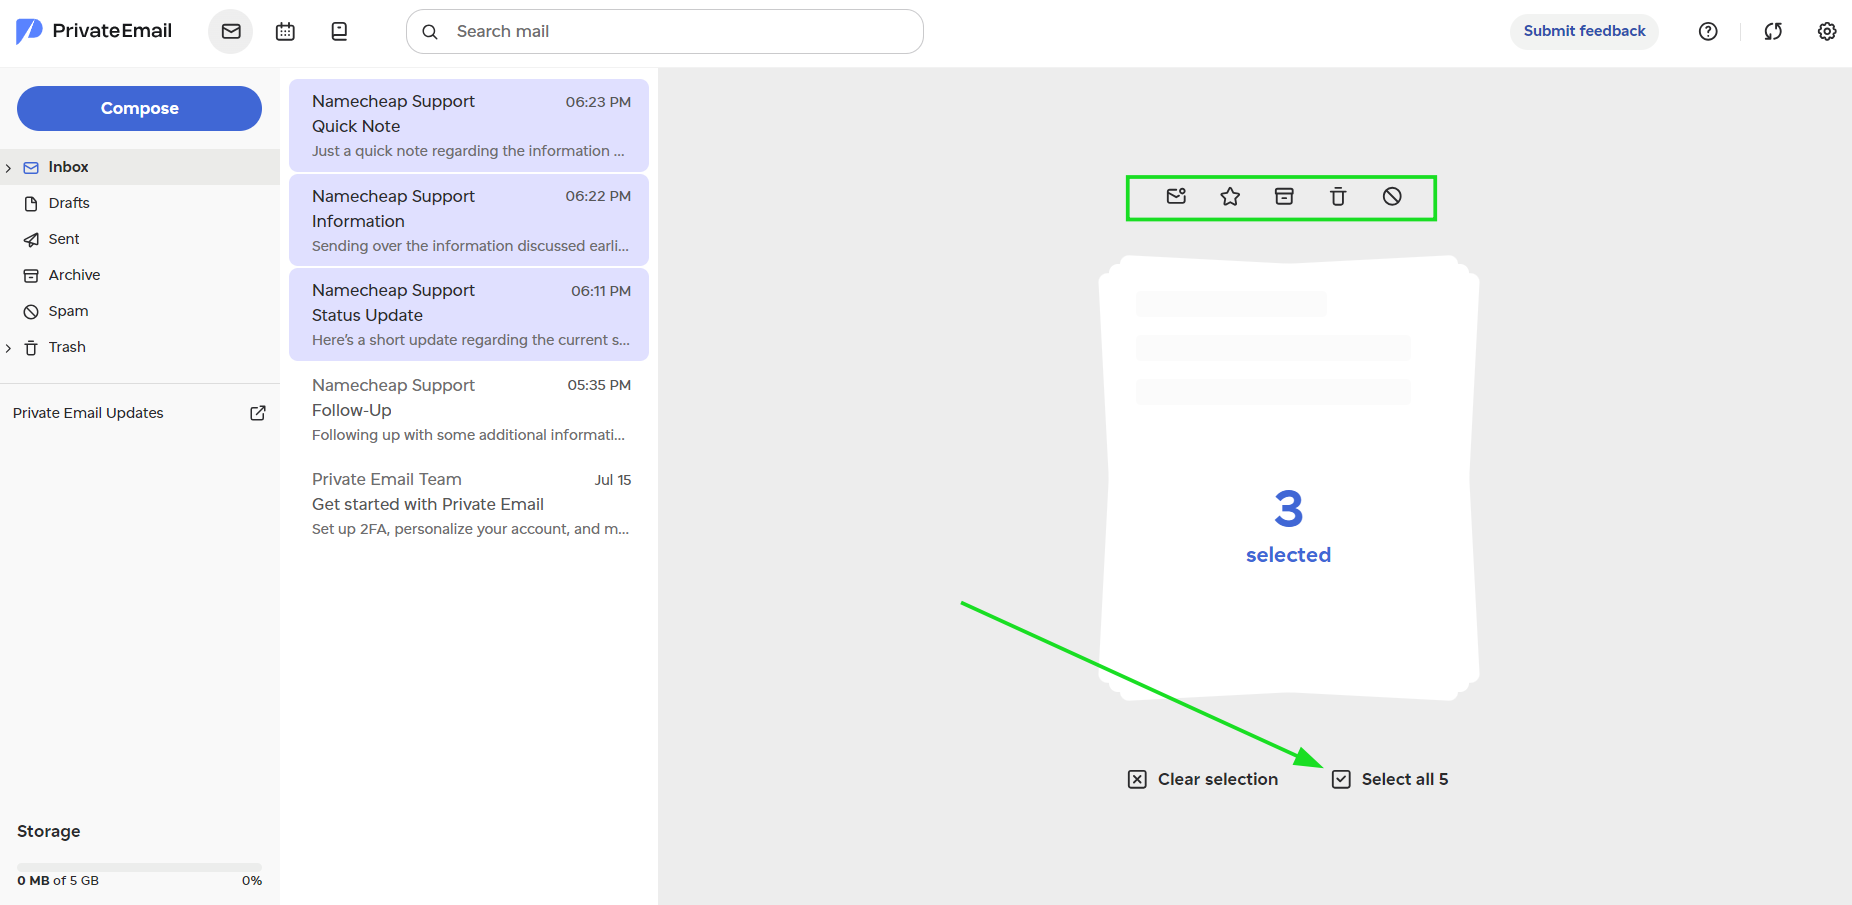This screenshot has width=1852, height=905.
Task: Archive the selected emails icon
Action: [1284, 196]
